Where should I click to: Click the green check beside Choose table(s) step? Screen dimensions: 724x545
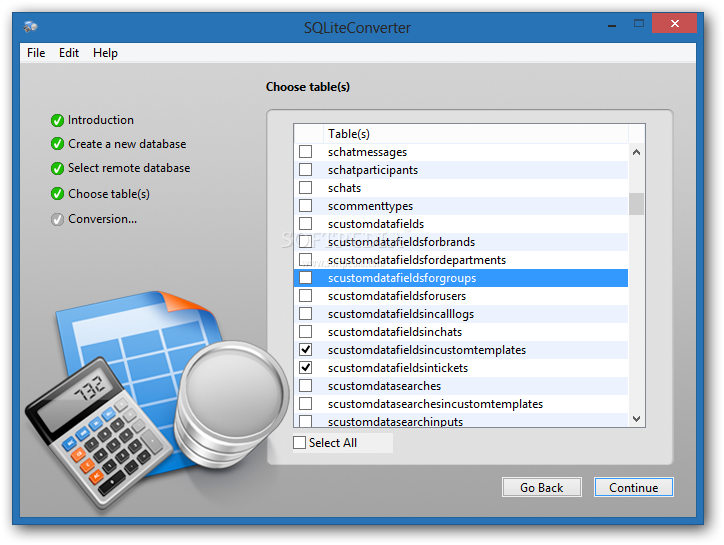tap(57, 194)
